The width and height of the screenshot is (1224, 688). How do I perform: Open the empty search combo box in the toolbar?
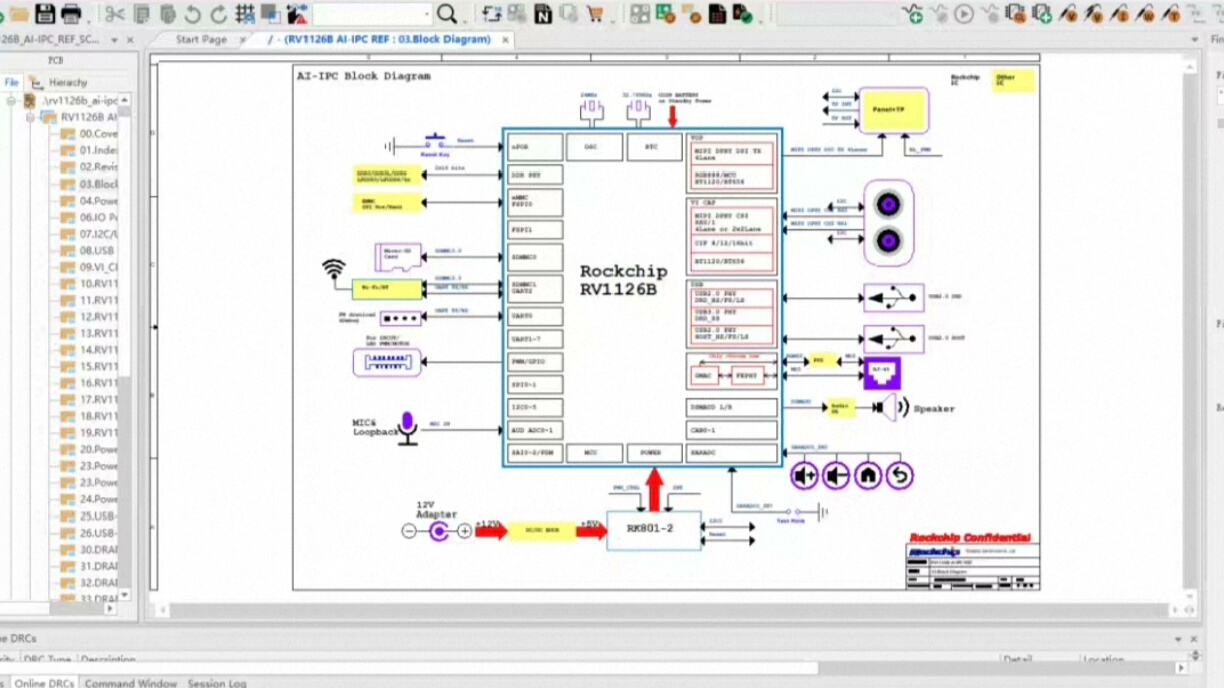click(372, 14)
